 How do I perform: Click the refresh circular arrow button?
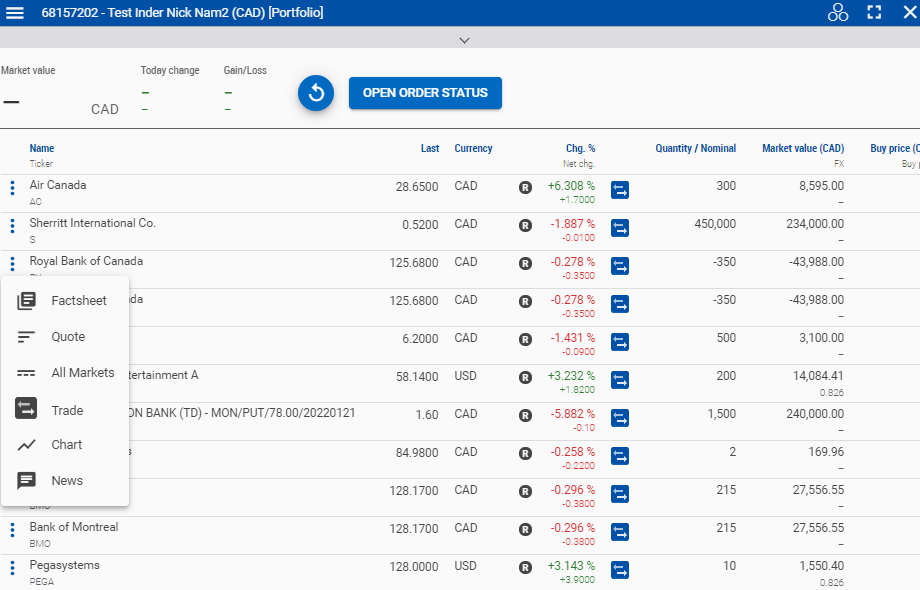click(316, 93)
